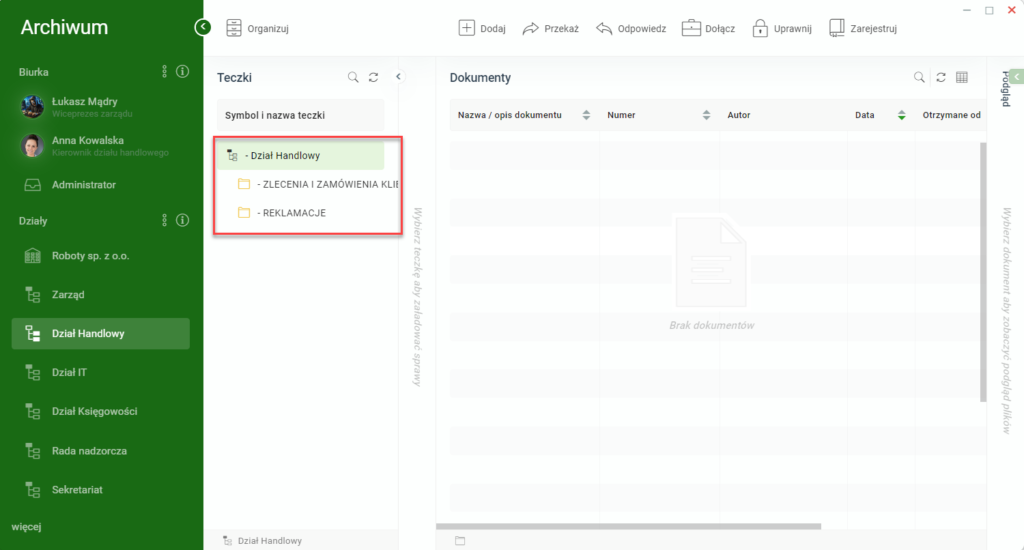Screen dimensions: 1024x550
Task: Collapse the green sidebar with the arrow button
Action: (202, 27)
